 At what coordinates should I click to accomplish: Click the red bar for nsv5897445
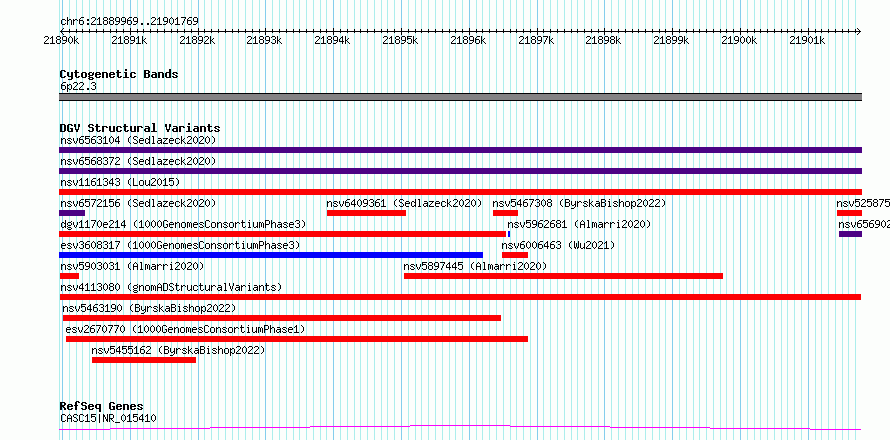coord(563,276)
